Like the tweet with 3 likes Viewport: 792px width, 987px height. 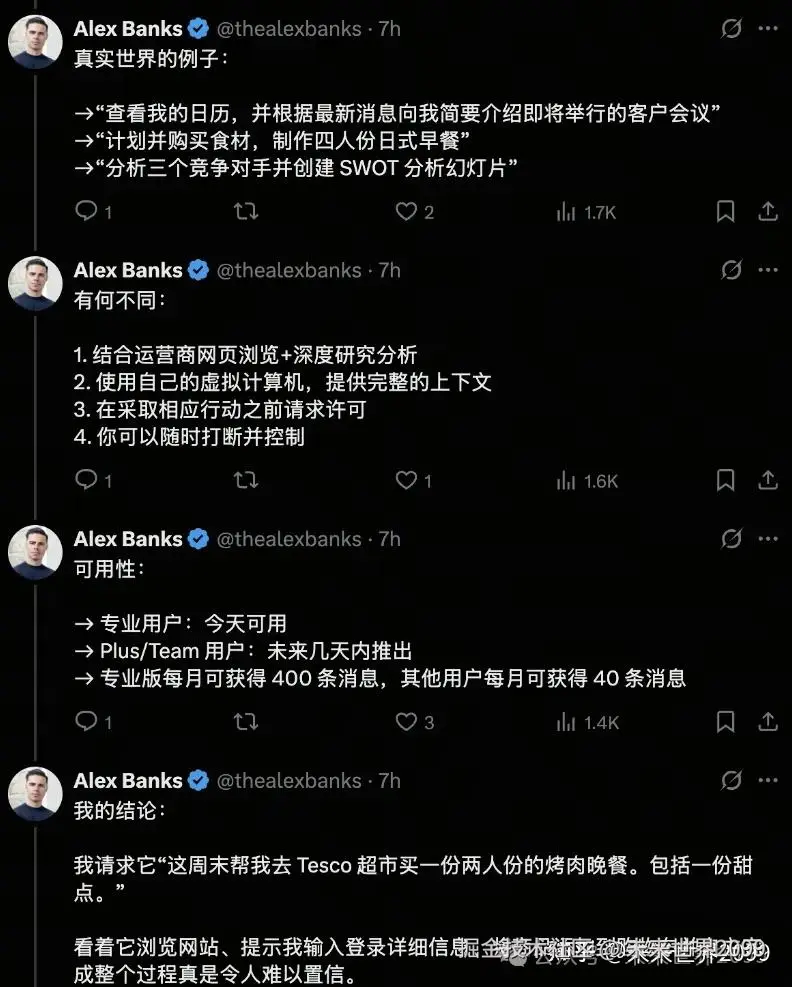pyautogui.click(x=406, y=722)
